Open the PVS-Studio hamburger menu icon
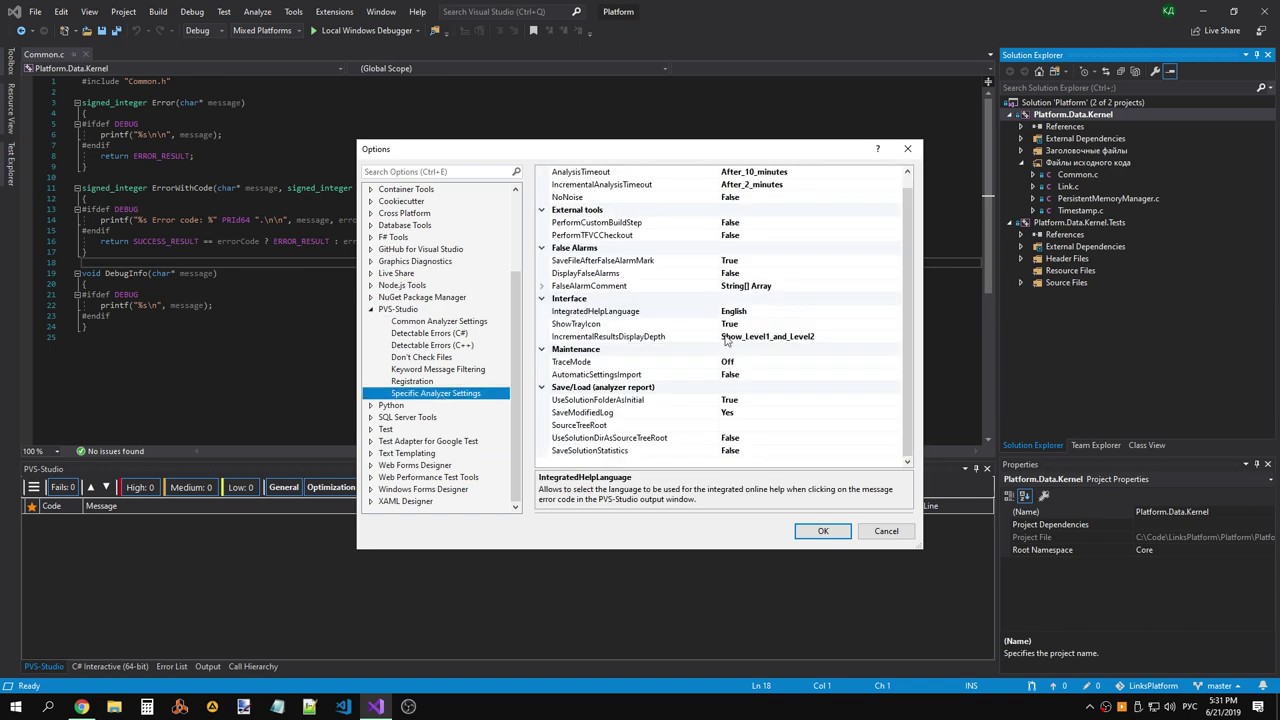 tap(33, 487)
